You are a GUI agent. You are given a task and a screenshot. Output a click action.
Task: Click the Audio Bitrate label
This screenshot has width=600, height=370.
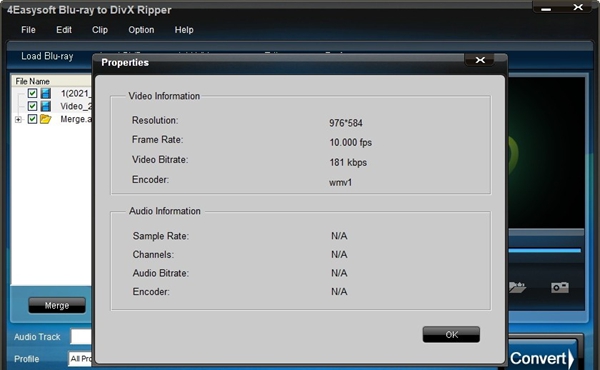[161, 273]
